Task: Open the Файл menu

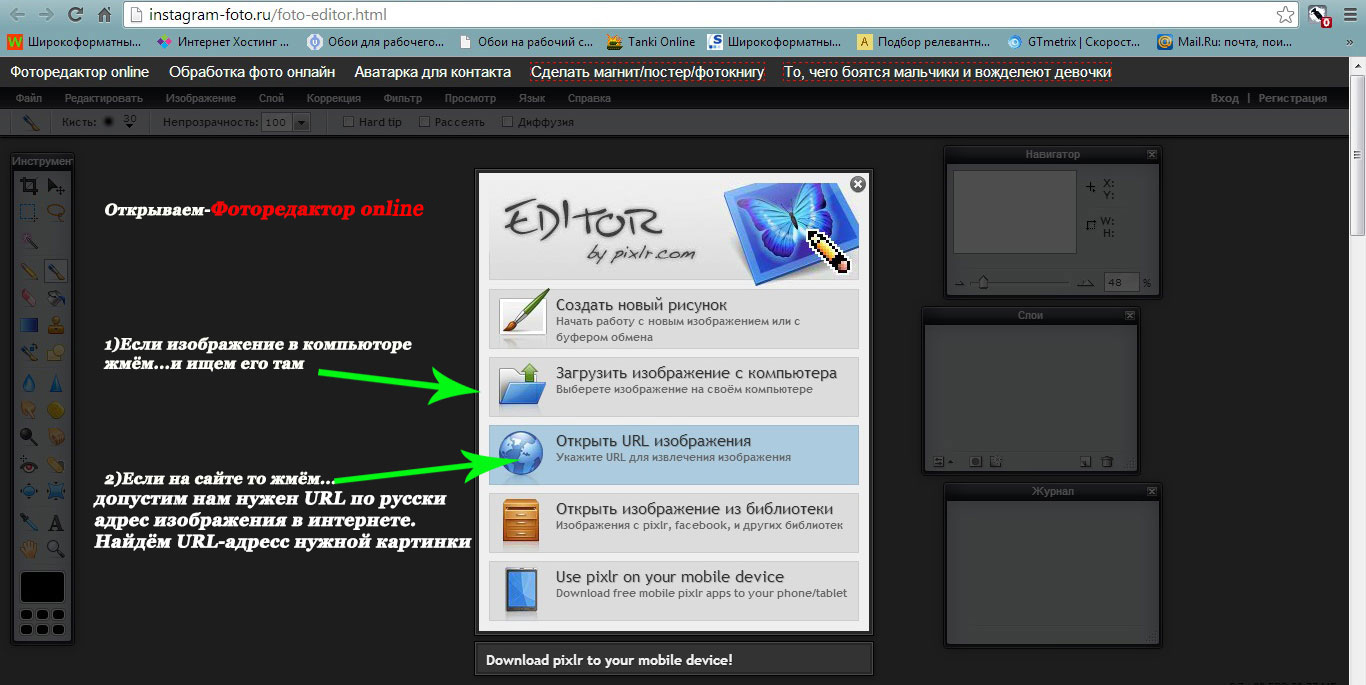Action: (29, 98)
